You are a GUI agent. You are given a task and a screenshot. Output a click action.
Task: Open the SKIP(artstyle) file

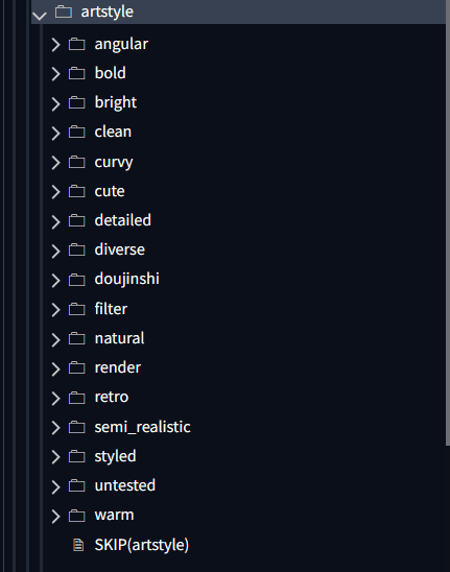pyautogui.click(x=141, y=545)
